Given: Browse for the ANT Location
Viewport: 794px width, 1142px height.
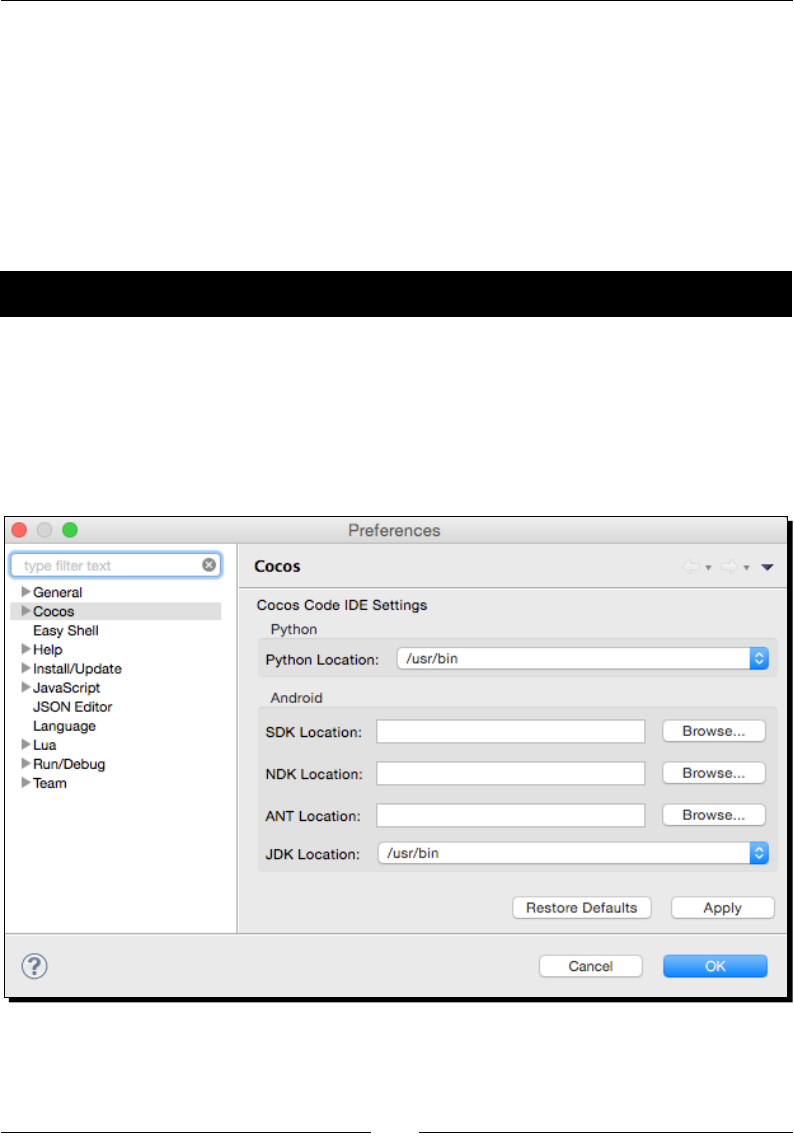Looking at the screenshot, I should click(x=714, y=815).
